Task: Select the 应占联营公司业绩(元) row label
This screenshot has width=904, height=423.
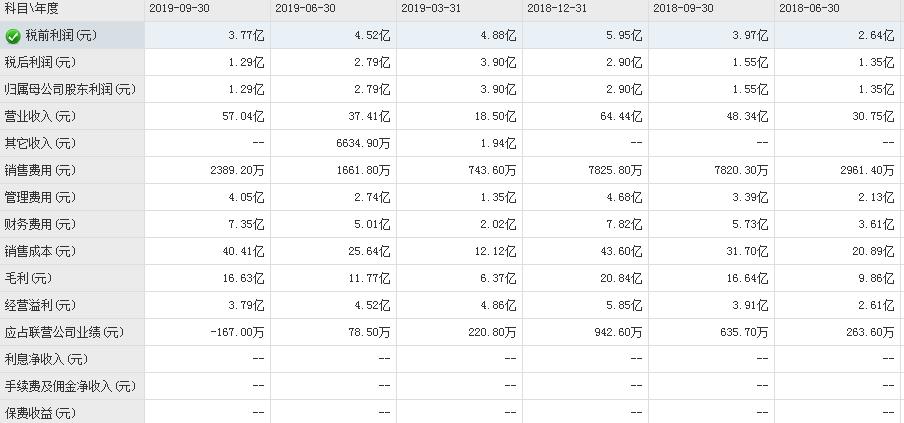Action: 65,332
